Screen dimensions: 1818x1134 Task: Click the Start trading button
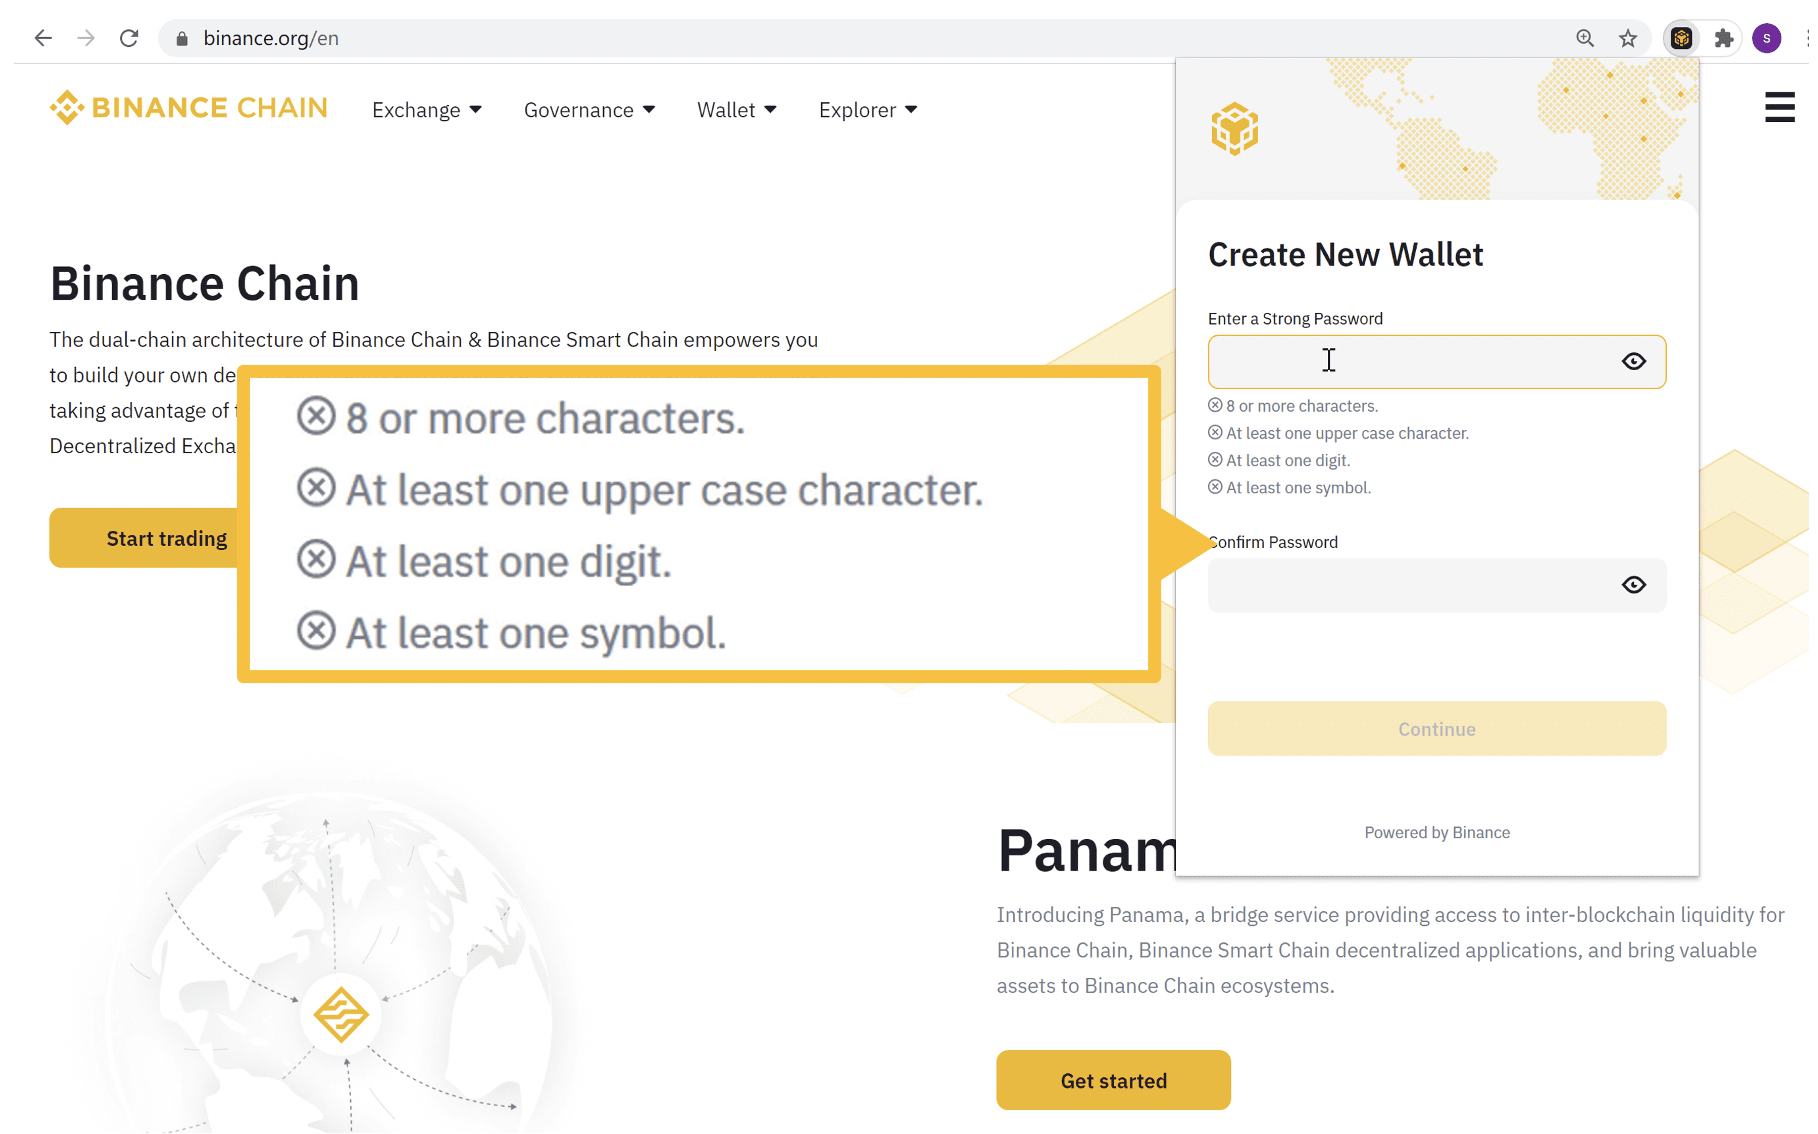coord(144,538)
